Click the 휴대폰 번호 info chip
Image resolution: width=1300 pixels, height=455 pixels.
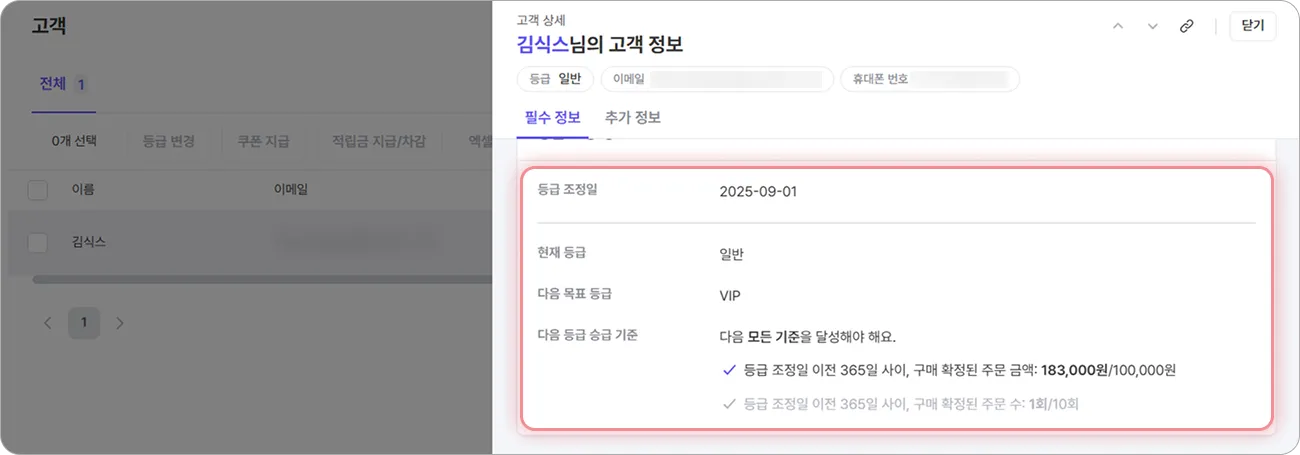coord(930,79)
